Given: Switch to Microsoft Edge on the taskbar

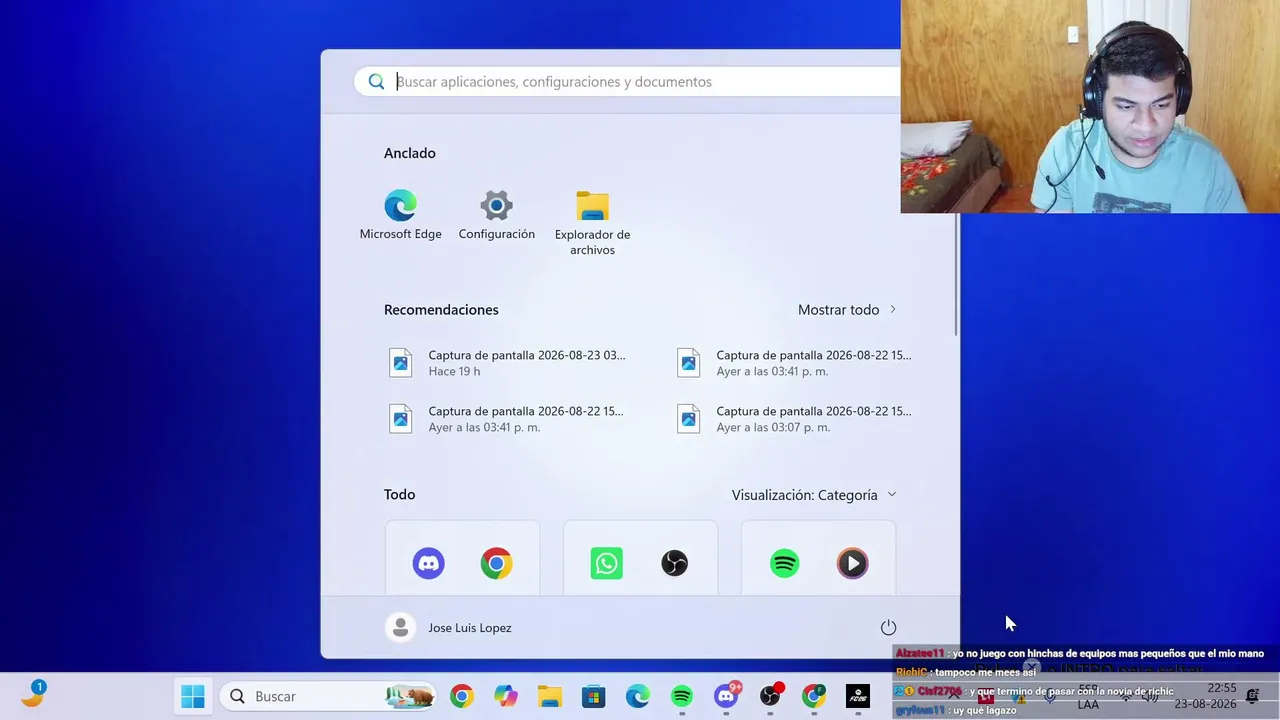Looking at the screenshot, I should [x=637, y=696].
